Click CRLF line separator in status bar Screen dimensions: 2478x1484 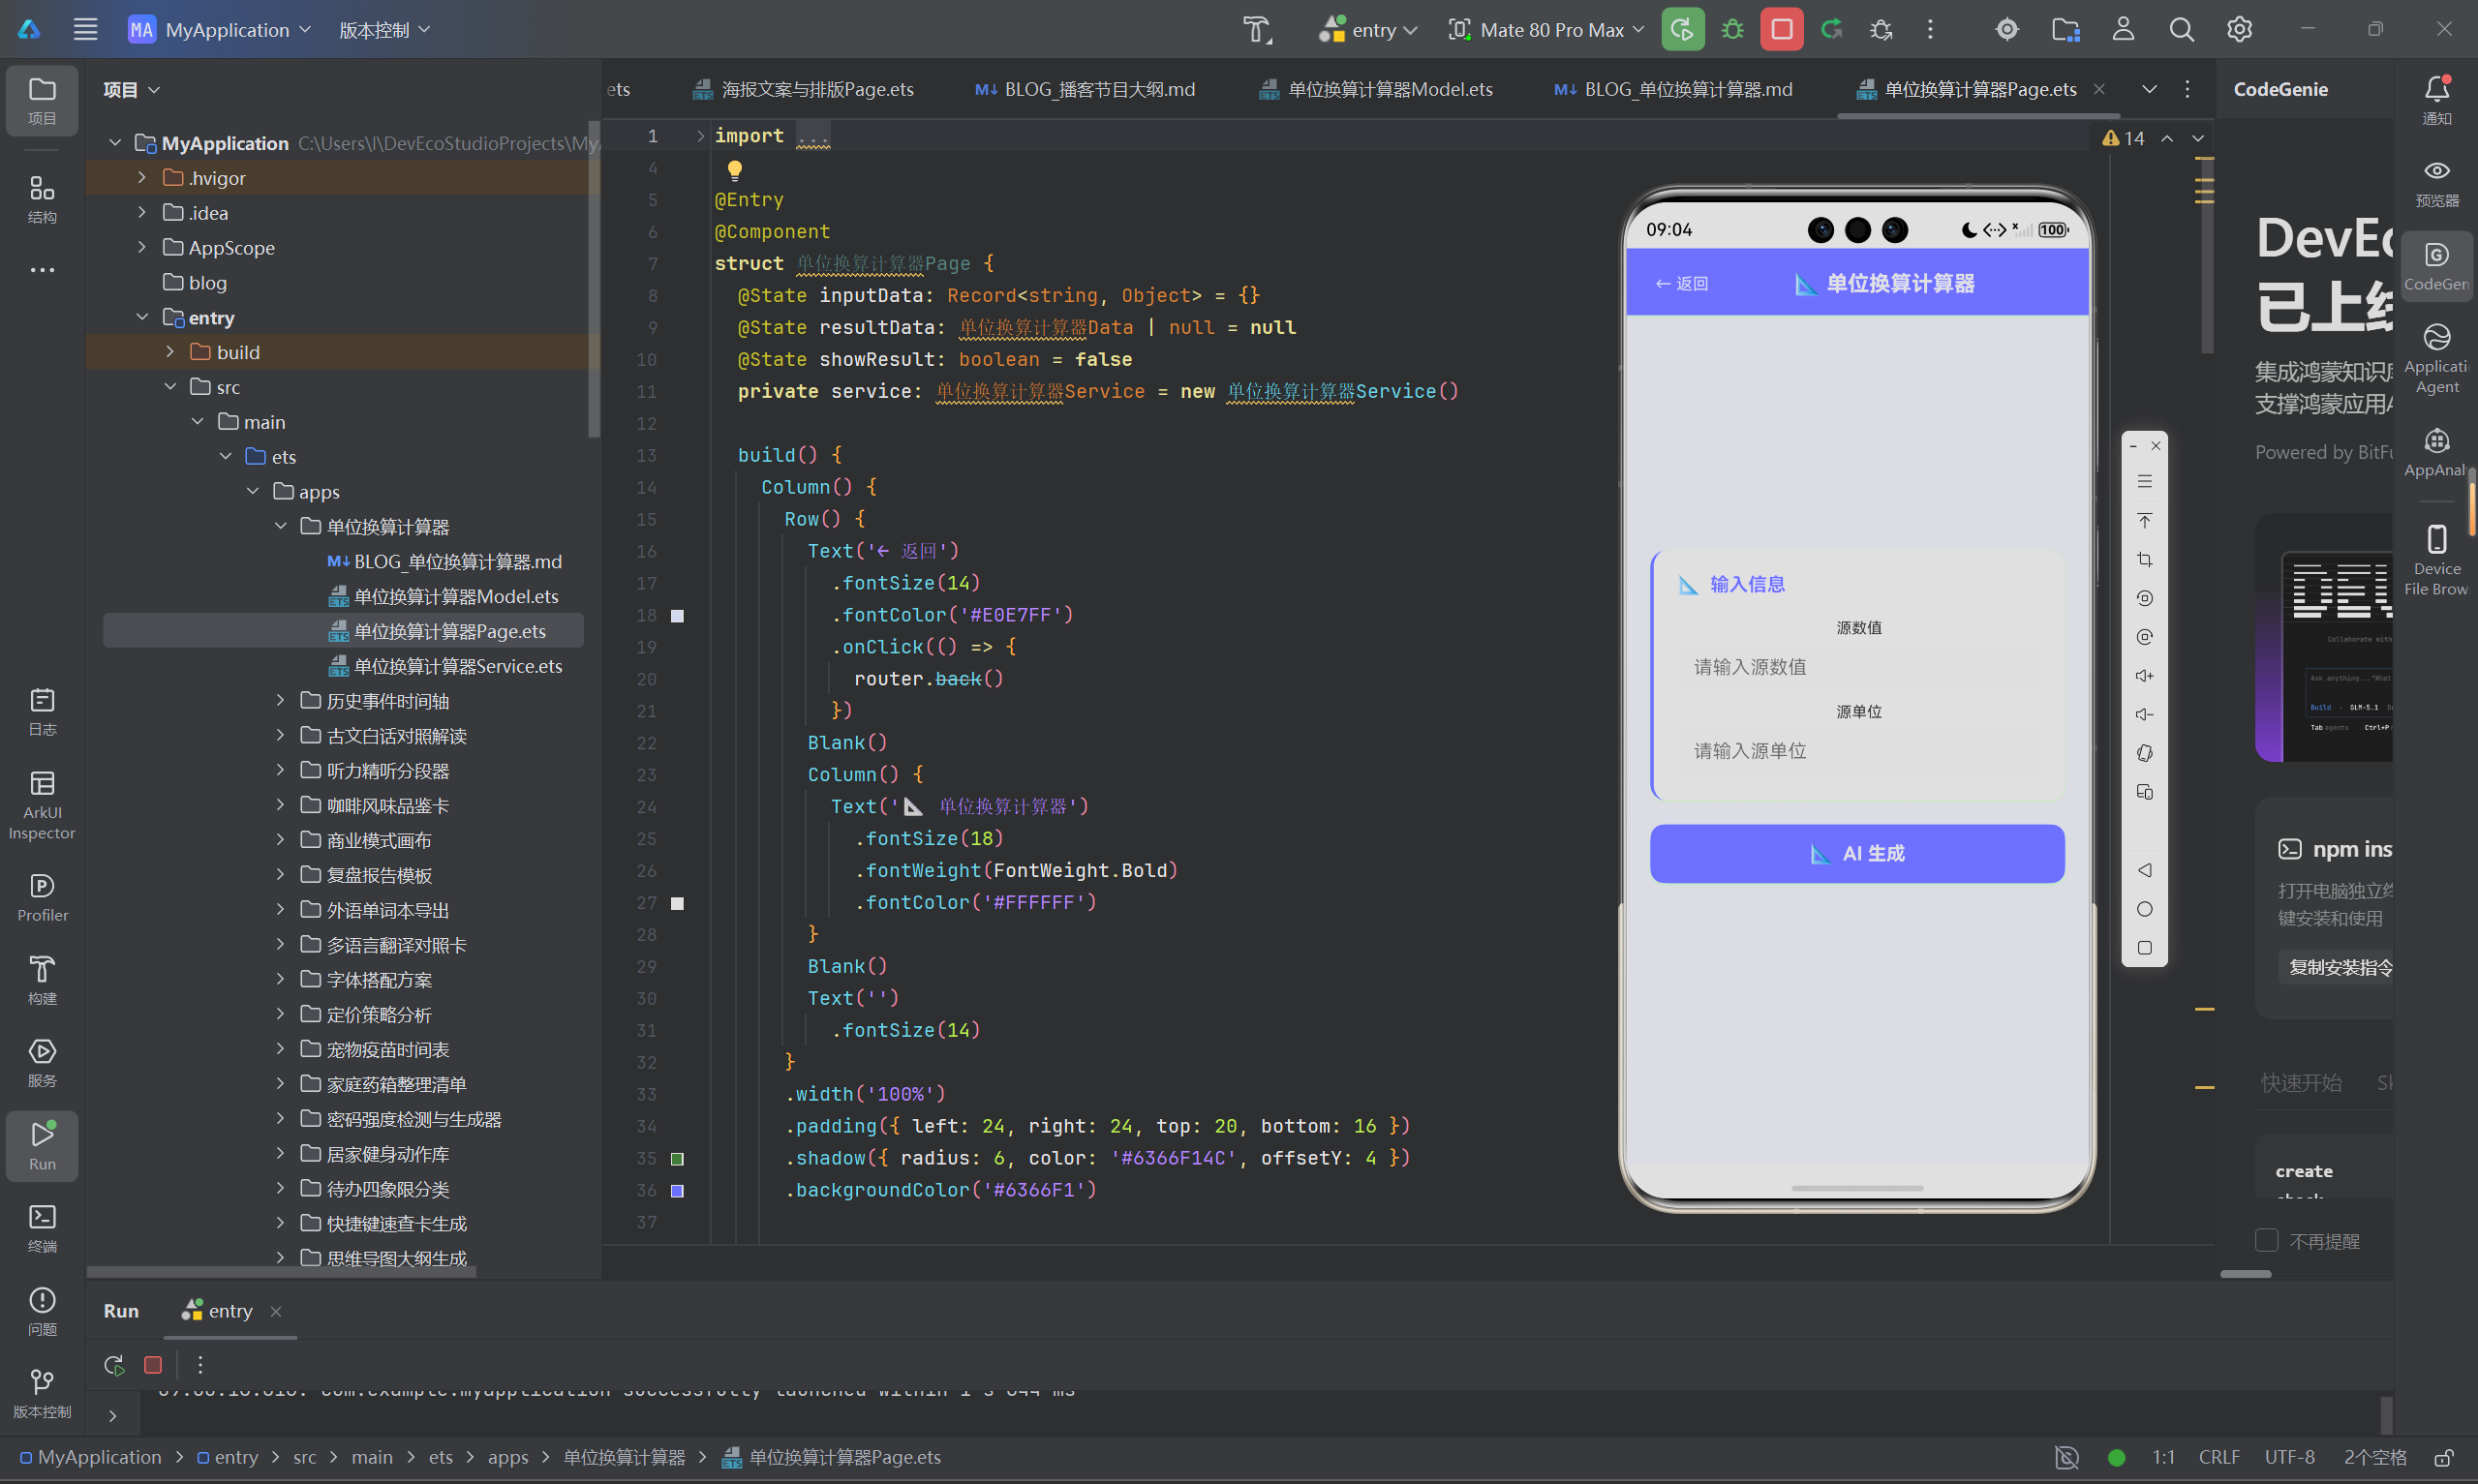pyautogui.click(x=2218, y=1457)
